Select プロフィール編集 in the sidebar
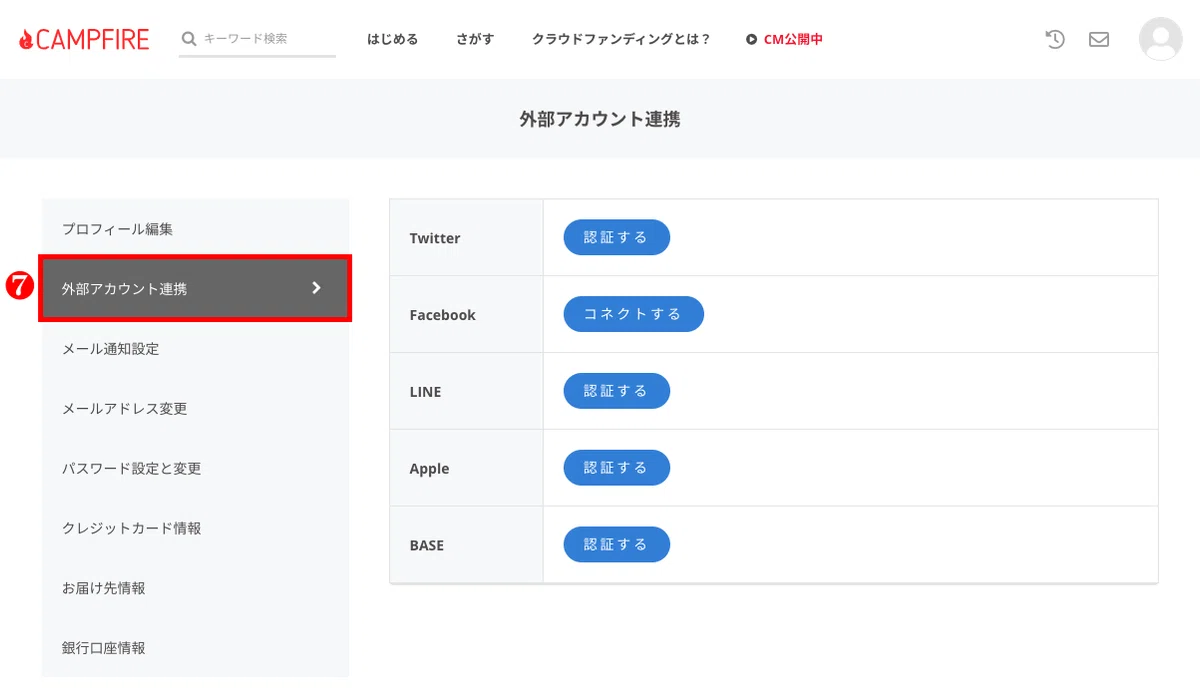The height and width of the screenshot is (696, 1200). click(195, 229)
